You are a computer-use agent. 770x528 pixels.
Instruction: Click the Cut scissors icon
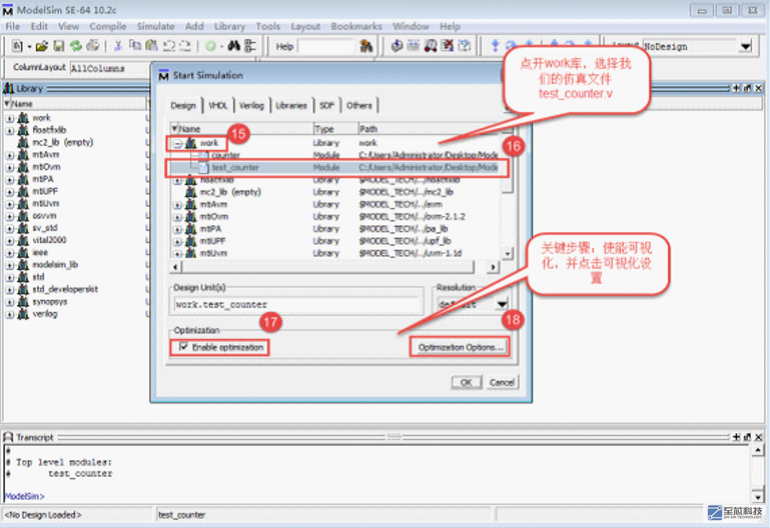click(118, 46)
